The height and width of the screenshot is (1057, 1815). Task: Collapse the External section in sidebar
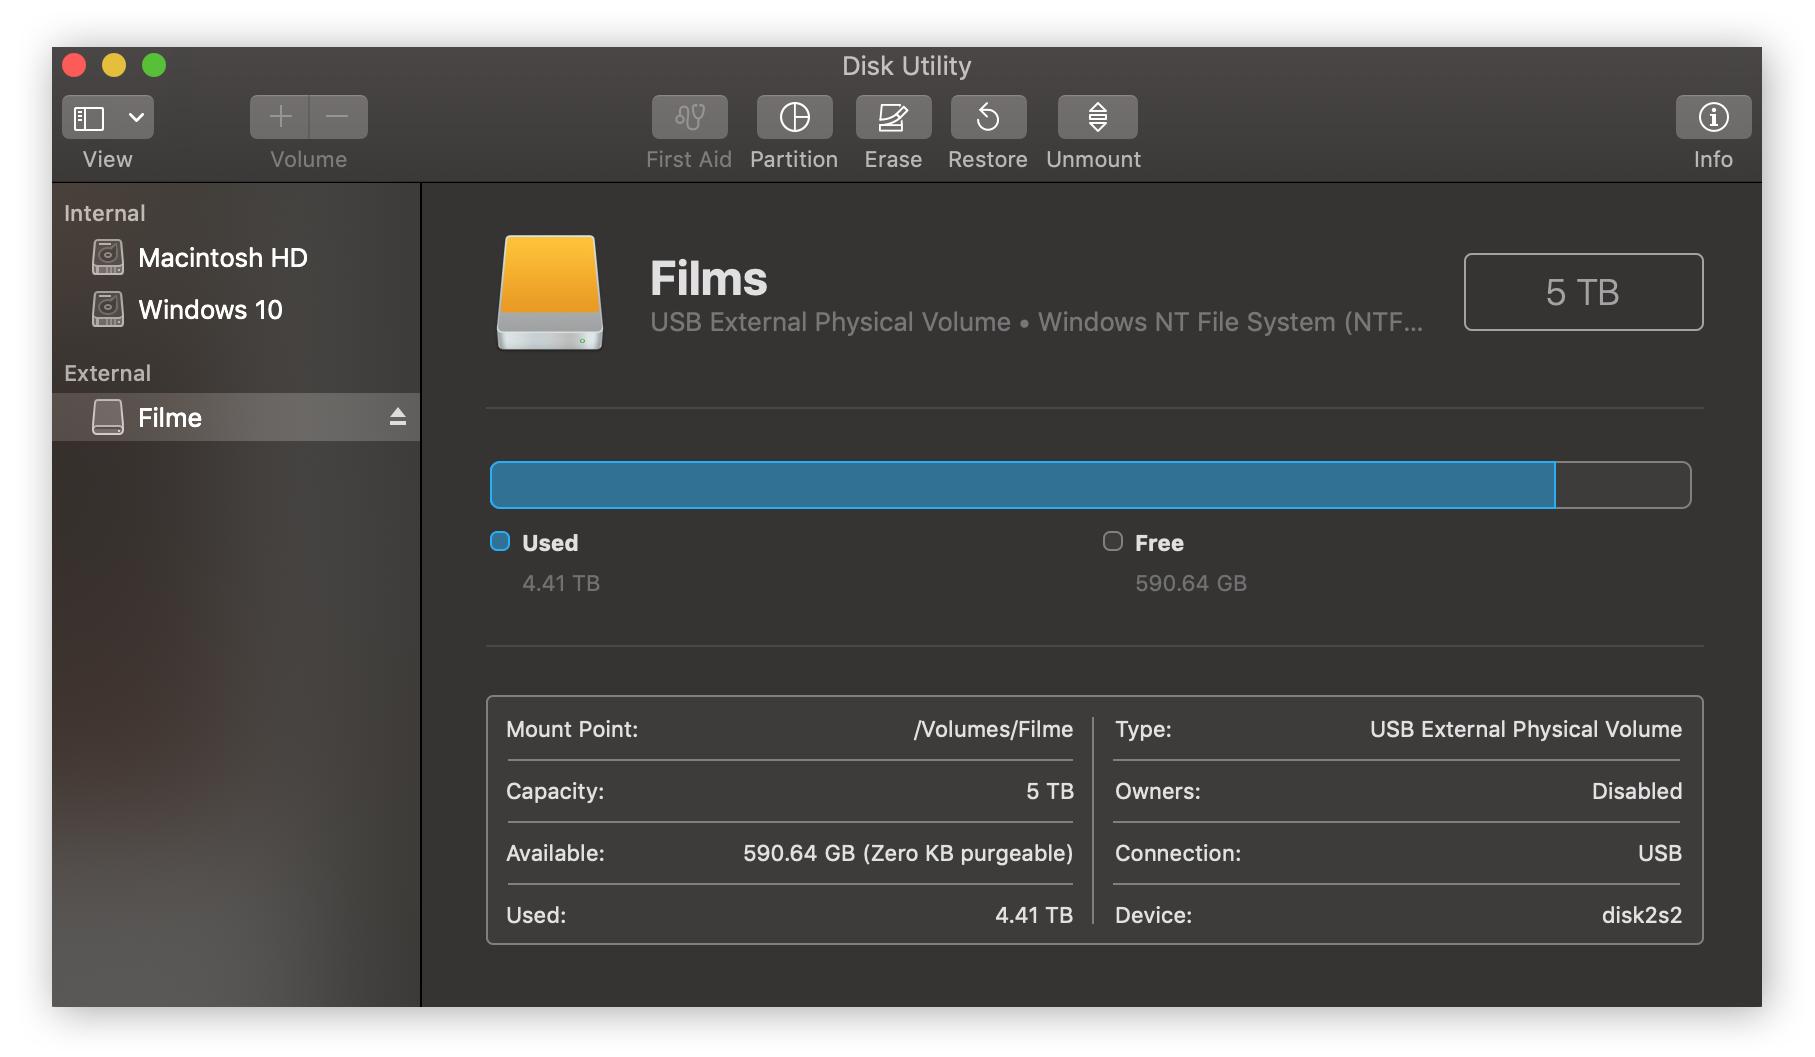pyautogui.click(x=106, y=372)
